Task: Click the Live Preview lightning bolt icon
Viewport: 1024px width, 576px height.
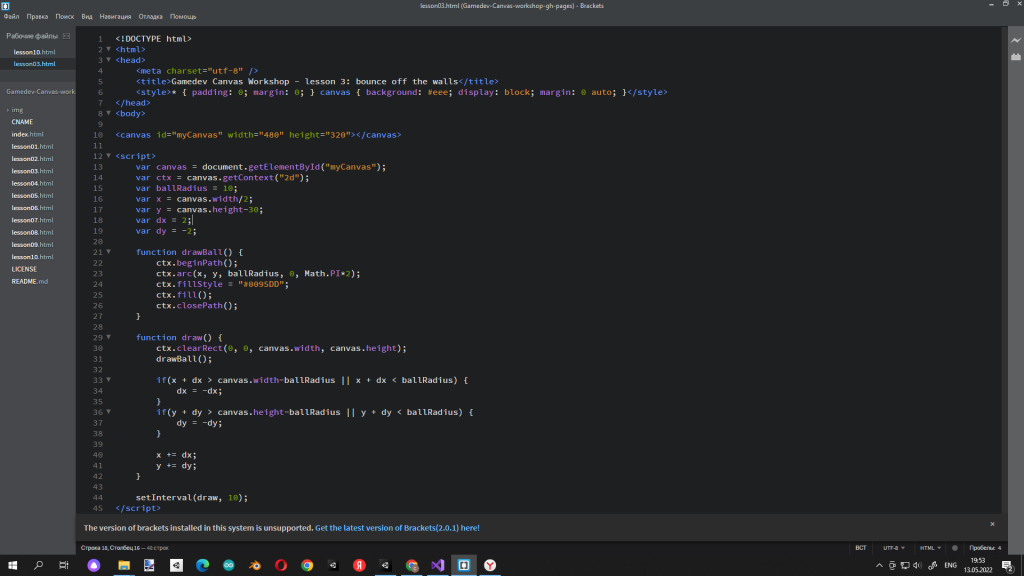Action: tap(1016, 40)
